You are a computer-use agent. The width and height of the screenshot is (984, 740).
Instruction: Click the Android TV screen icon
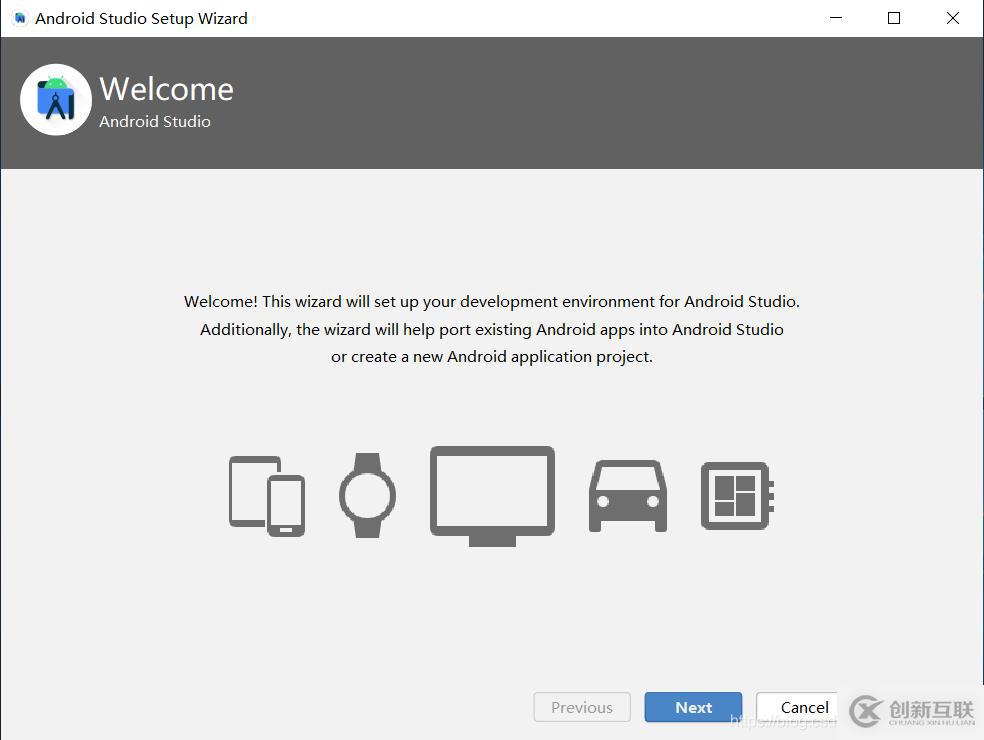[x=493, y=496]
